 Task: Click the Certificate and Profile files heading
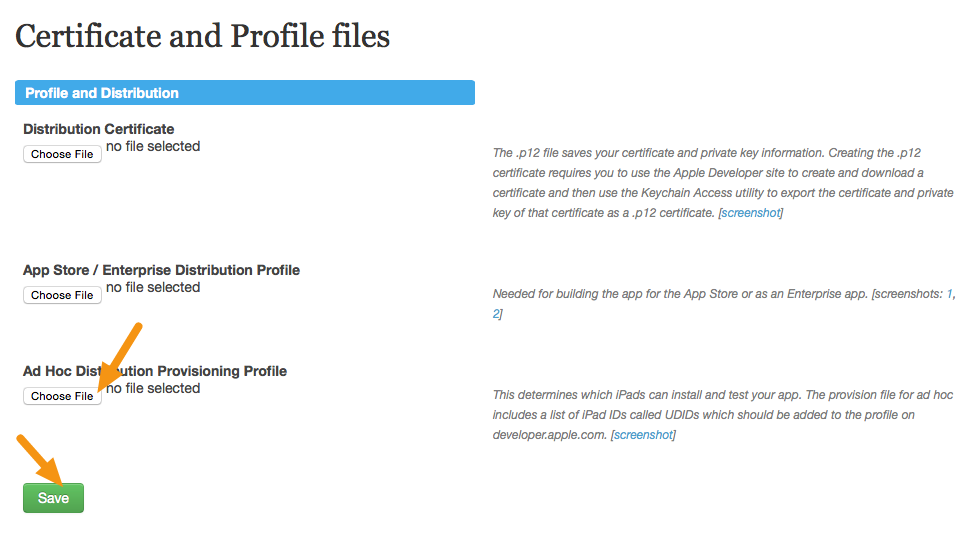202,36
